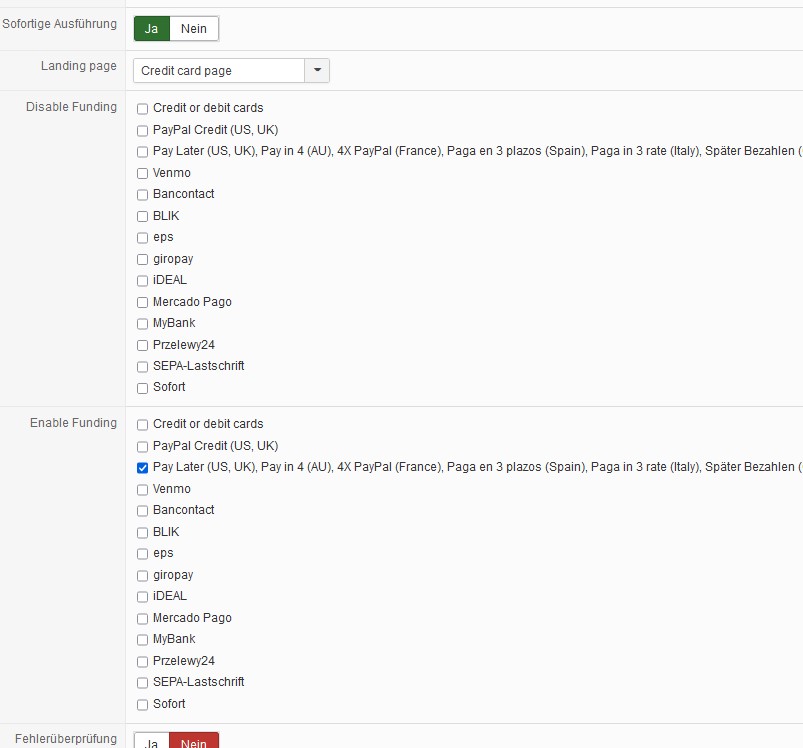This screenshot has width=803, height=748.
Task: Check giropay under Enable Funding
Action: coord(142,576)
